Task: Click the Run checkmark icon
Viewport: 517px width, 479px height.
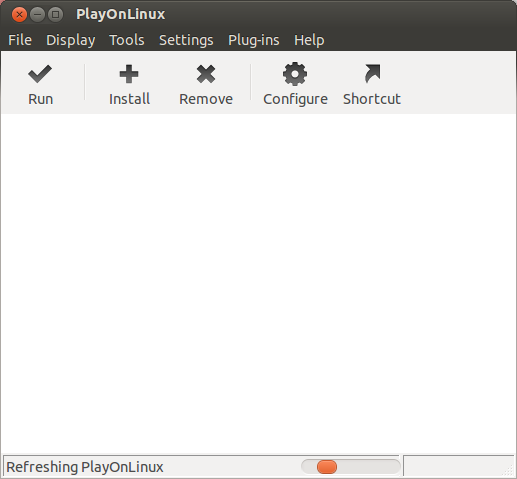Action: pos(40,74)
